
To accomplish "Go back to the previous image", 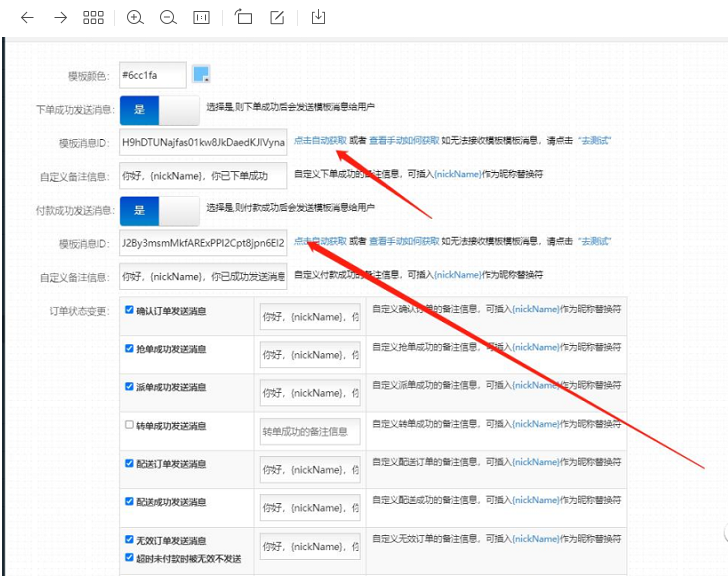I will tap(27, 18).
